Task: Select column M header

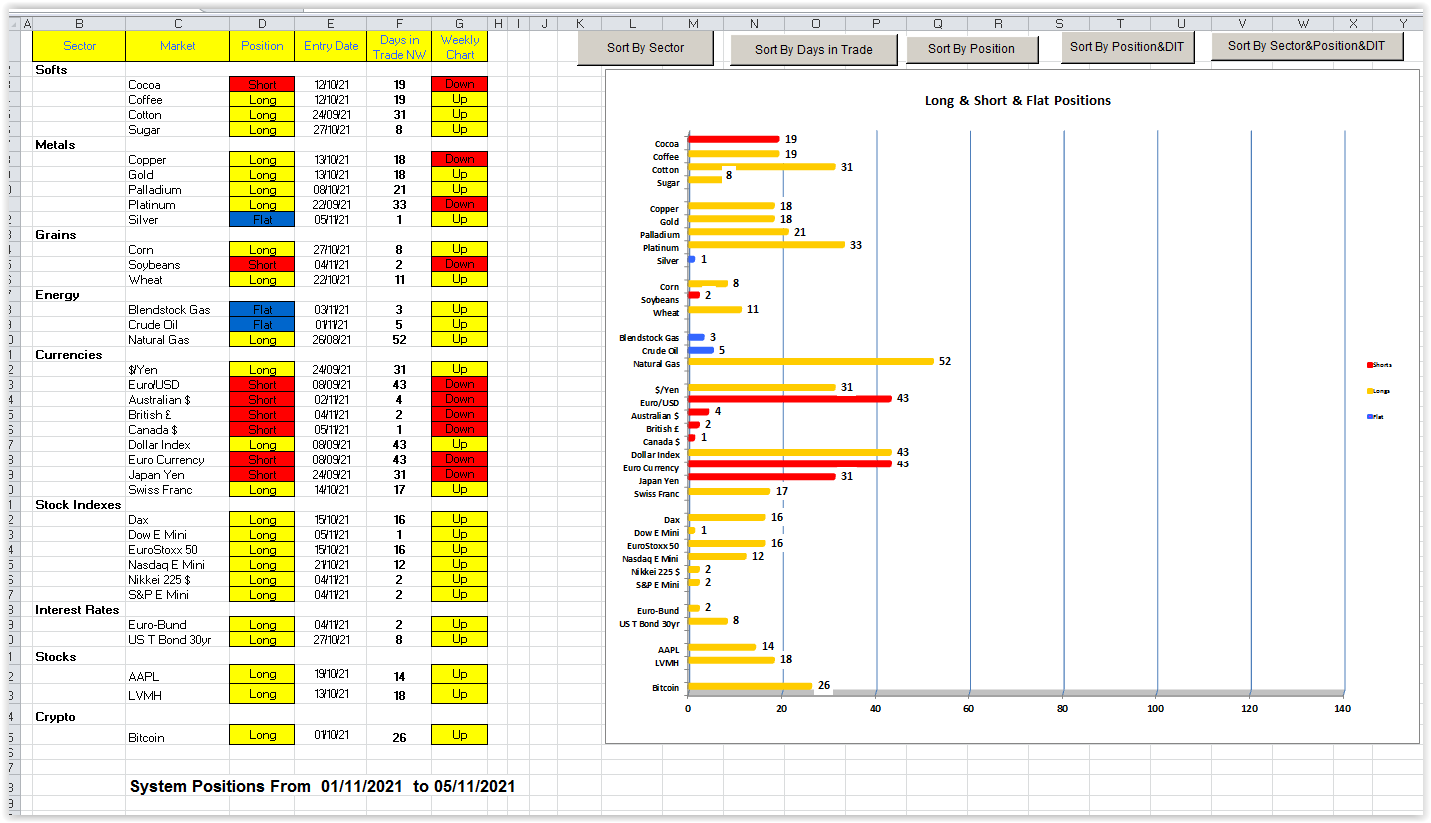Action: click(x=693, y=23)
